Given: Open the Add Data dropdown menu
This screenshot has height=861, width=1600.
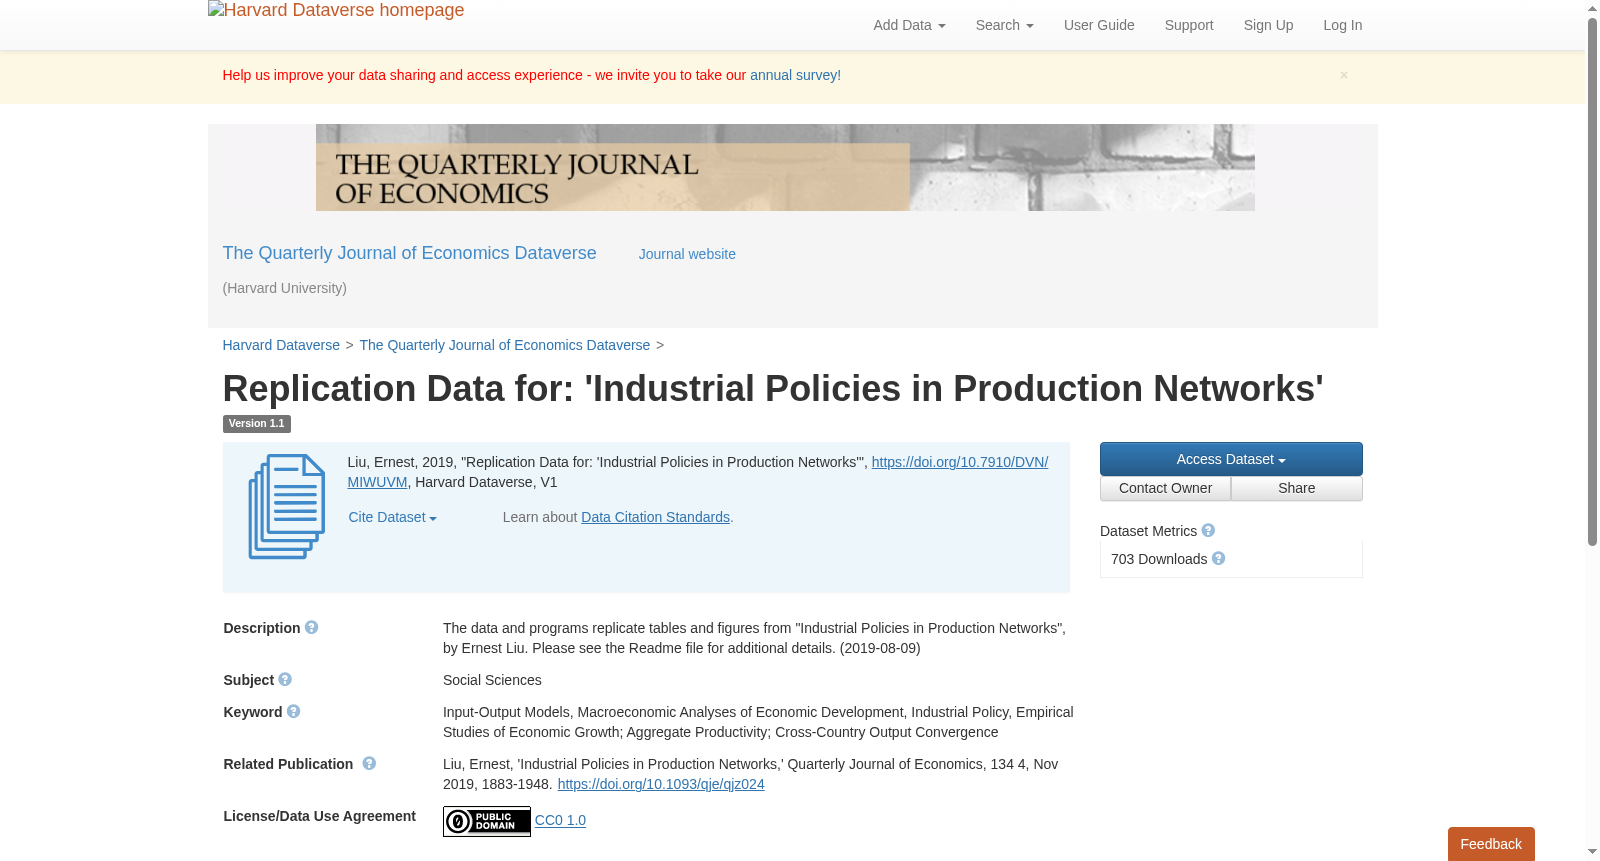Looking at the screenshot, I should click(909, 25).
